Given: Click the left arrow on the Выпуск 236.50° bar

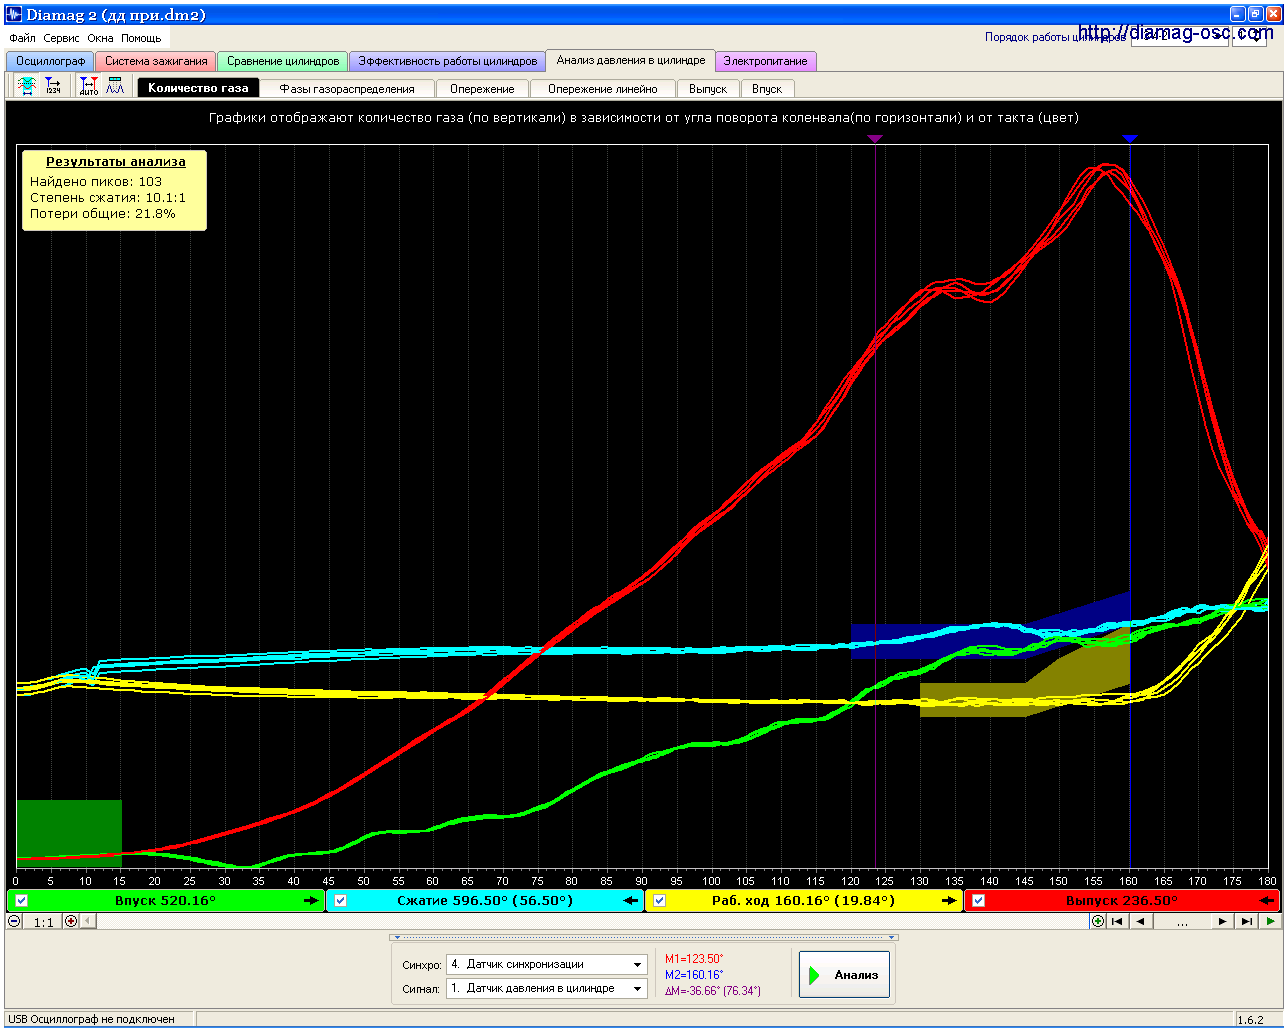Looking at the screenshot, I should [x=1267, y=901].
